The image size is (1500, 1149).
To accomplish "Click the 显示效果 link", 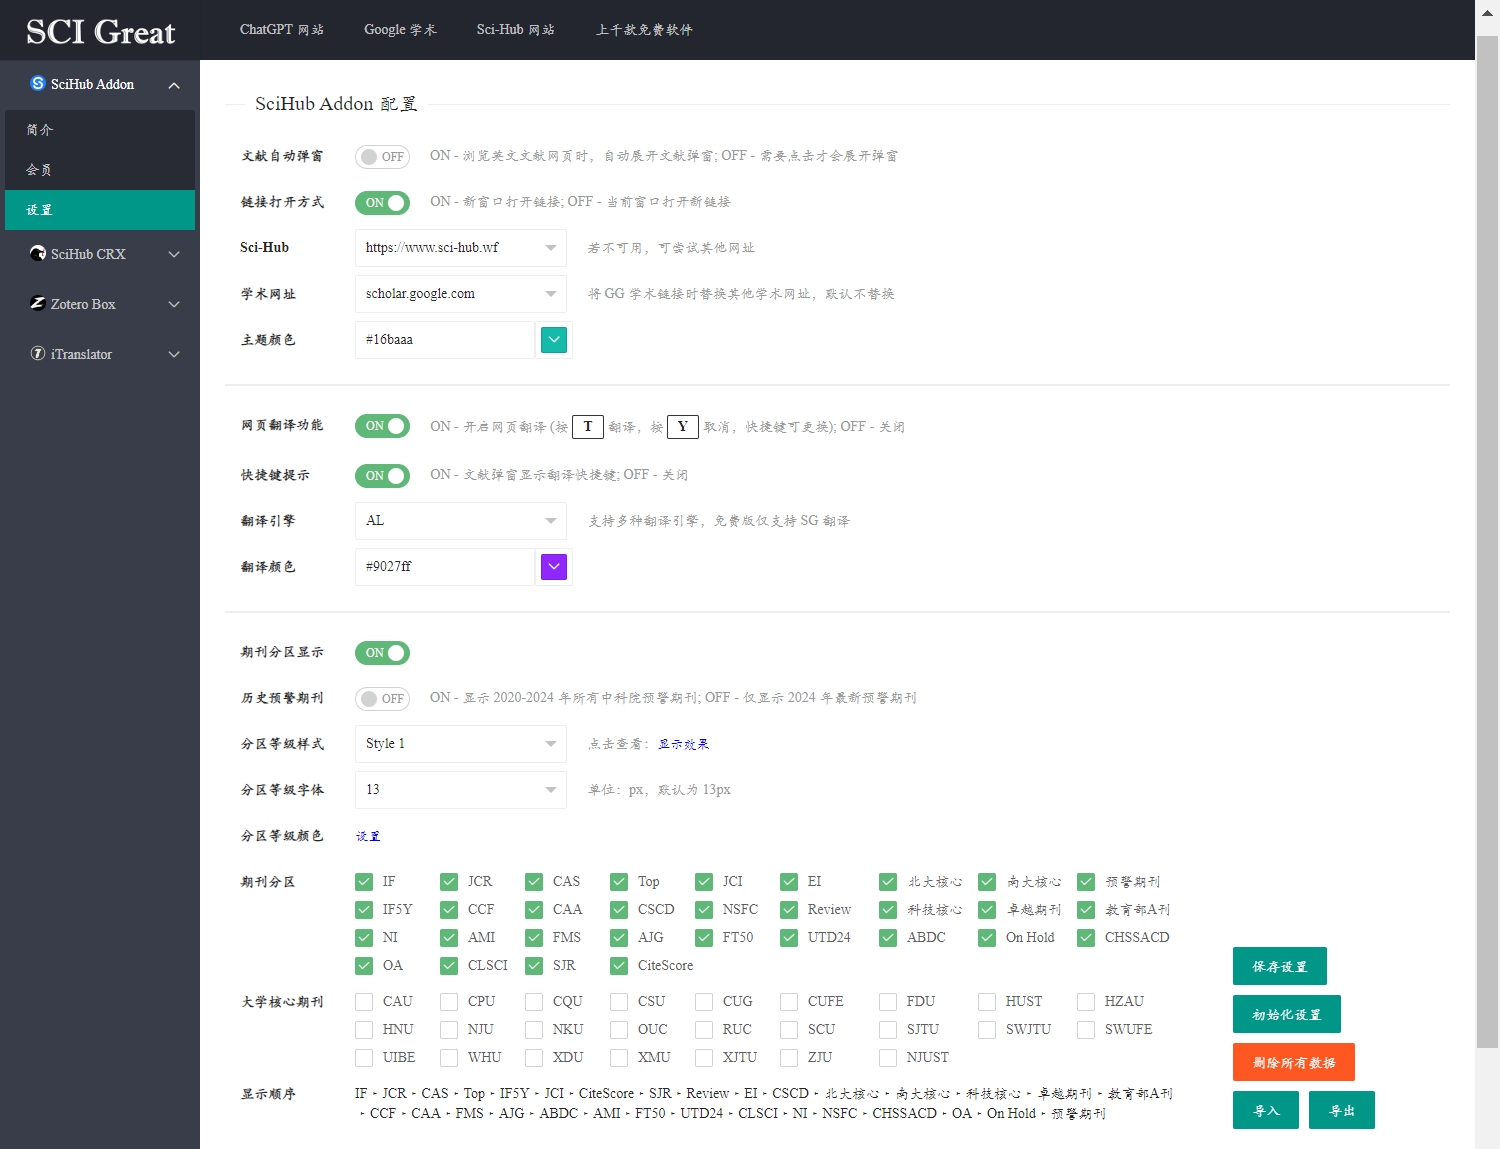I will (x=684, y=743).
